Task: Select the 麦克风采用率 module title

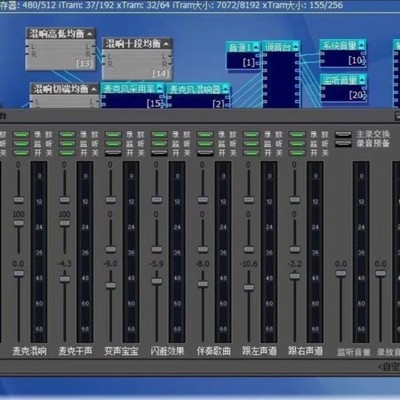Action: (129, 89)
